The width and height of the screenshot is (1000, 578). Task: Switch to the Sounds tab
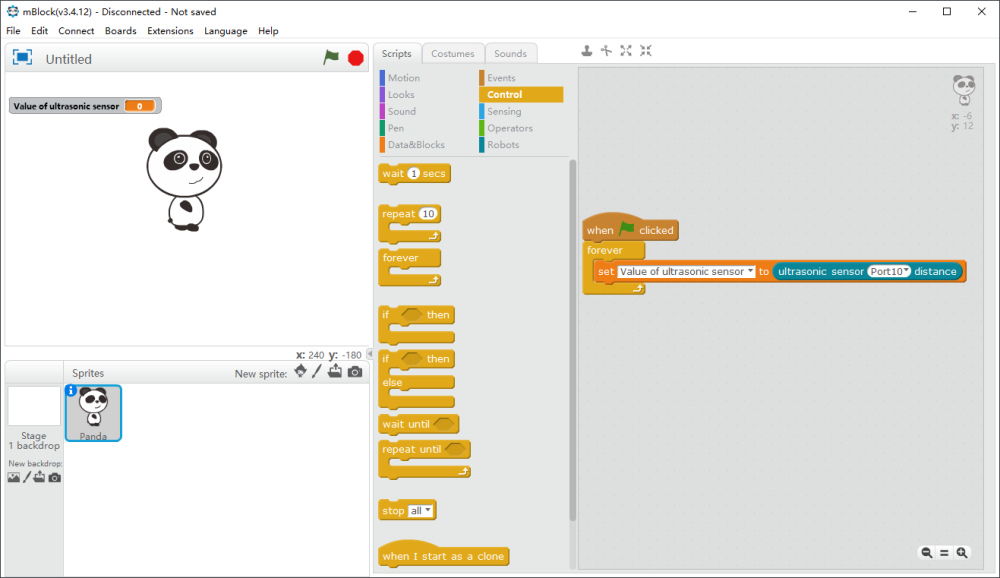click(511, 54)
